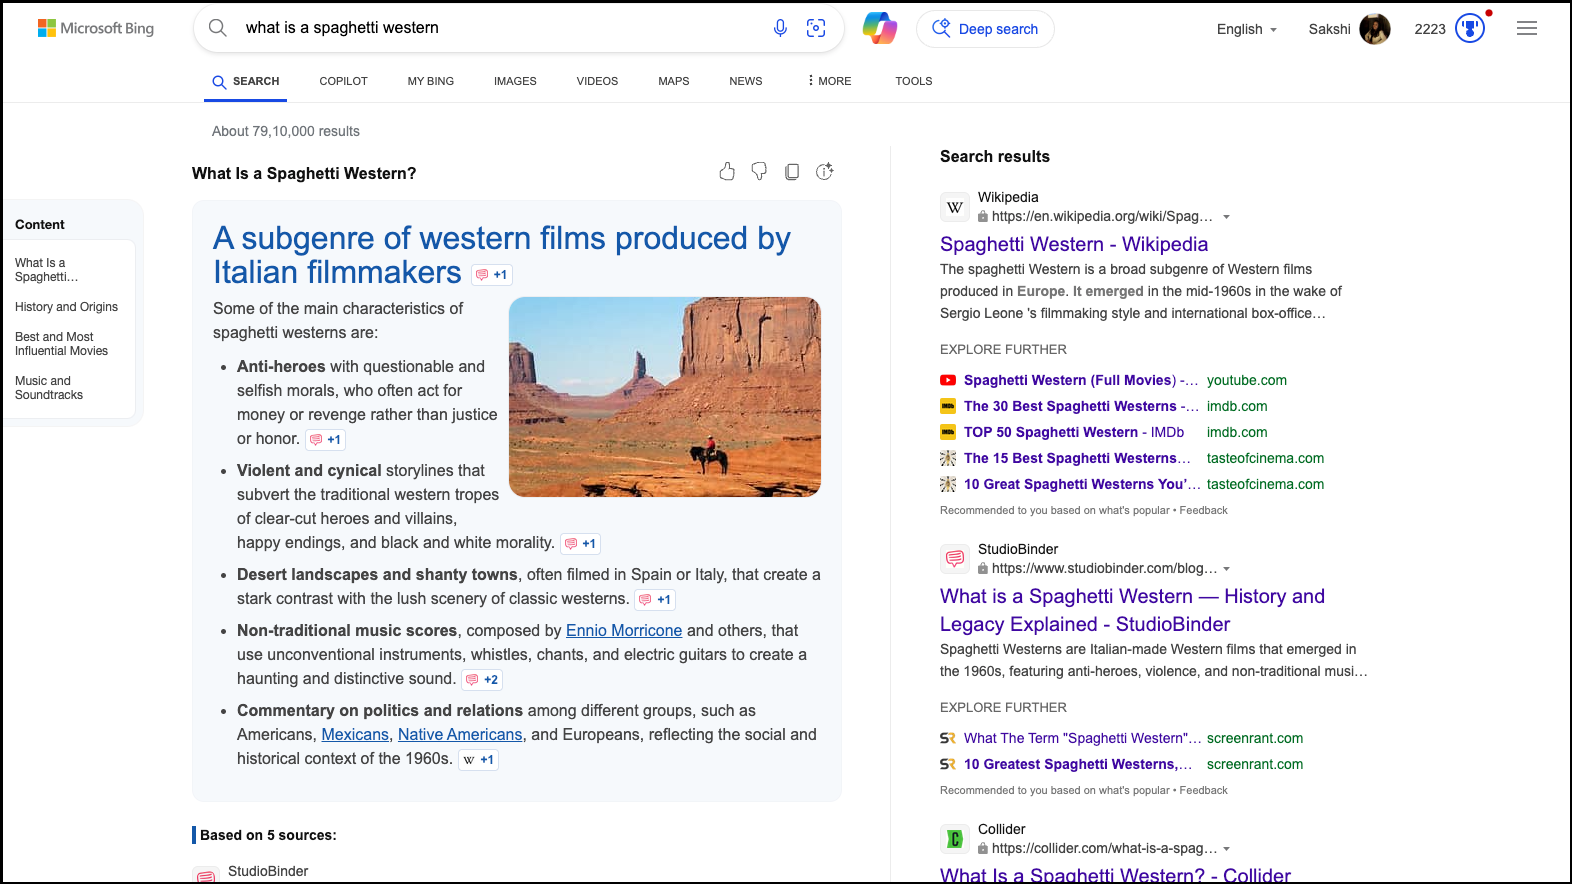Click the 2223 rewards points count
The image size is (1572, 884).
click(x=1430, y=29)
